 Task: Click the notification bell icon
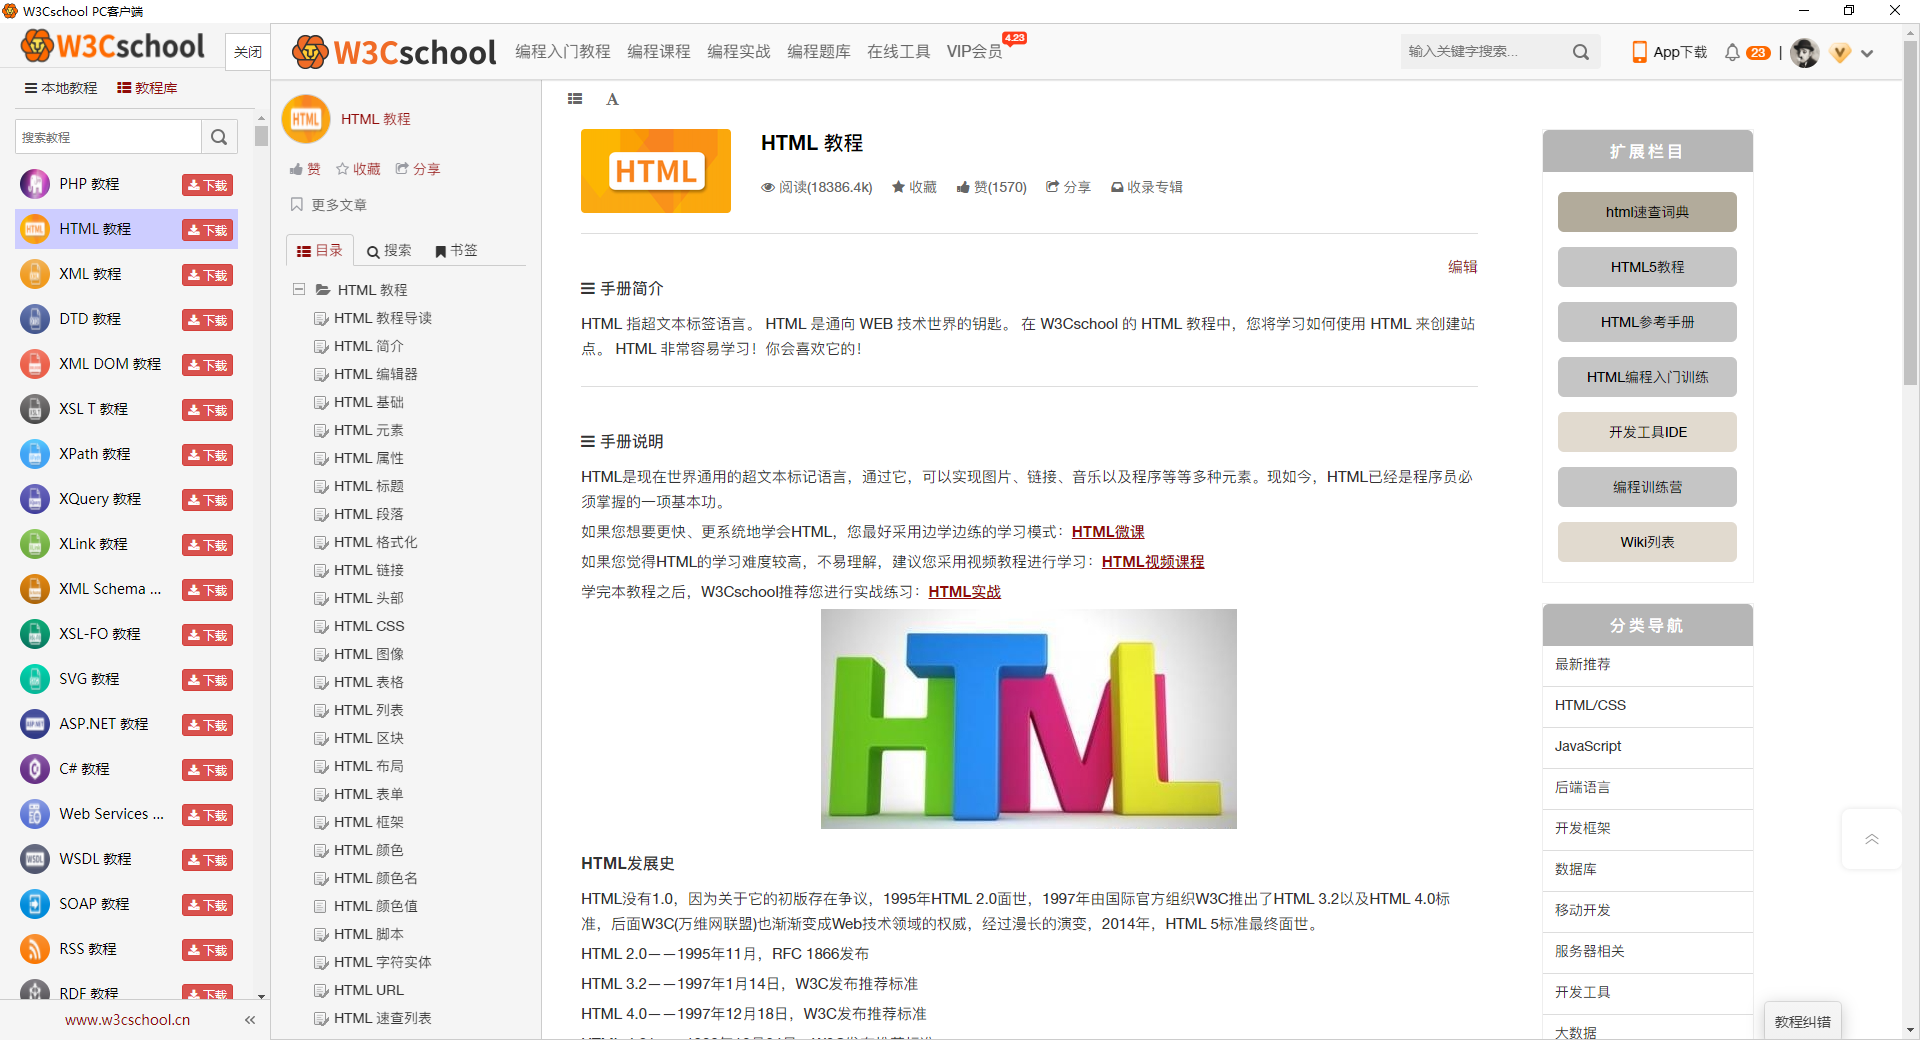1732,52
